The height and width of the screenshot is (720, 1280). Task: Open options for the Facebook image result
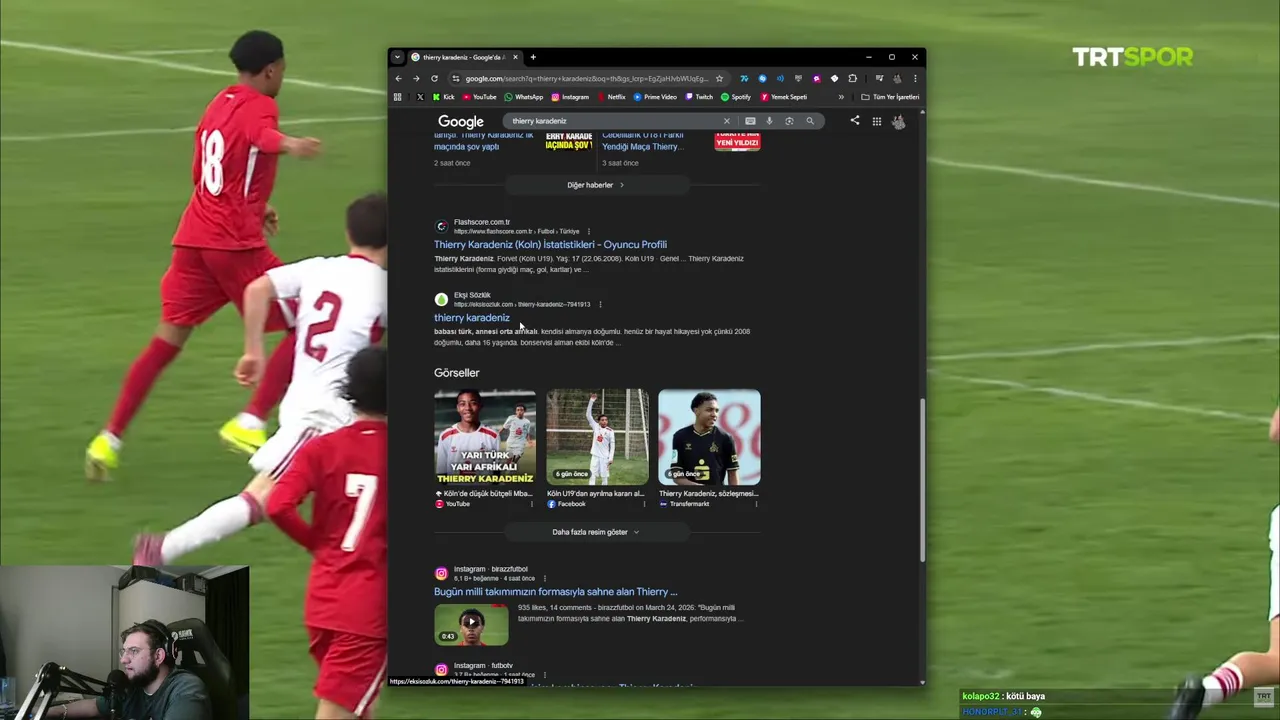tap(644, 504)
